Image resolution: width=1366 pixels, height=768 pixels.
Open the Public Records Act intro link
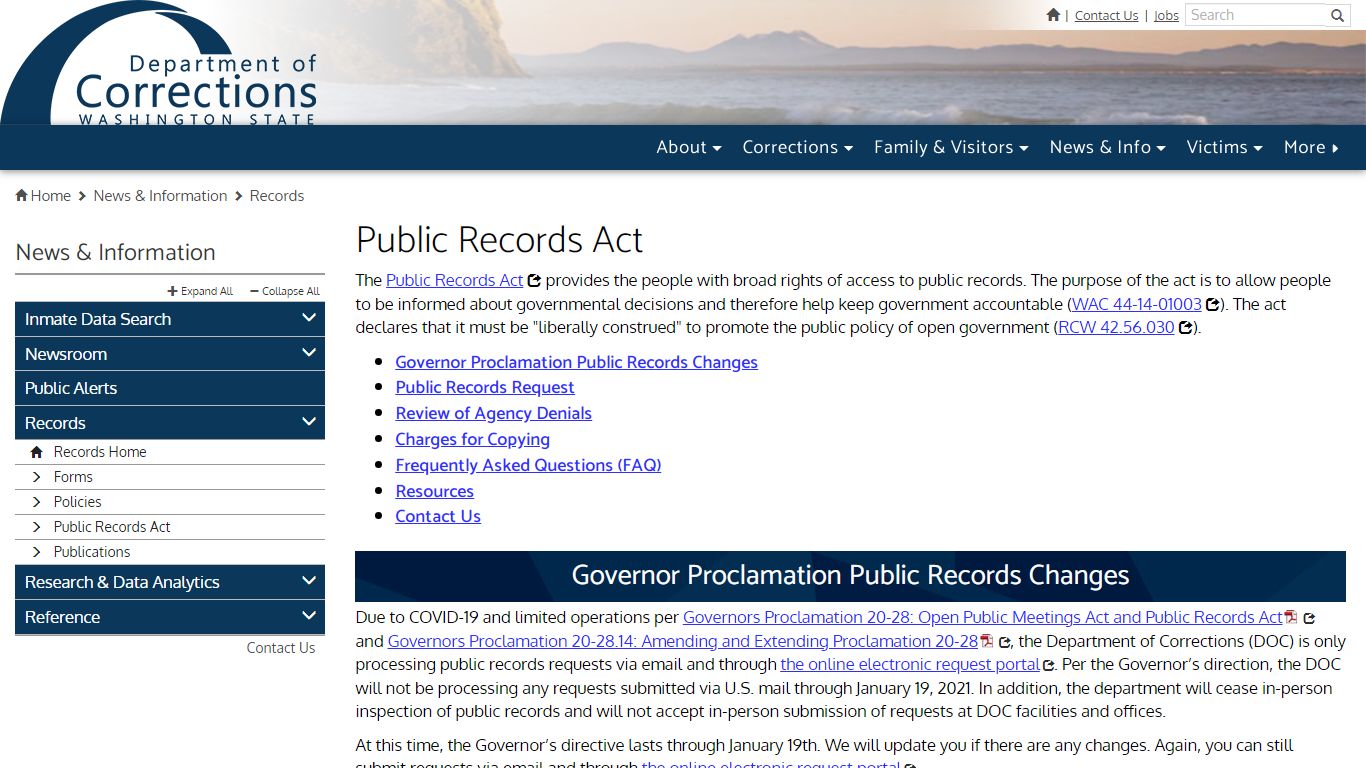[454, 281]
